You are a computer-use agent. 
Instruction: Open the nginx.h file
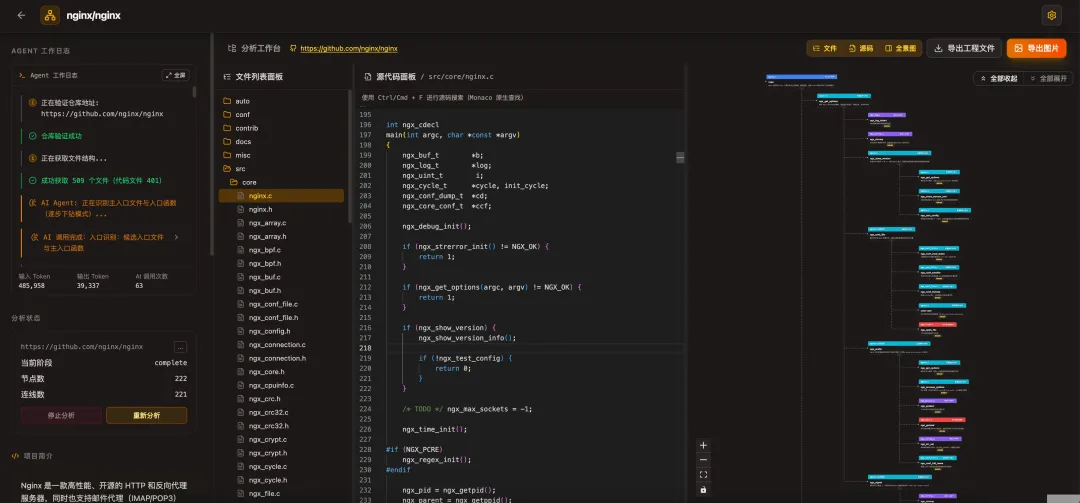[281, 209]
